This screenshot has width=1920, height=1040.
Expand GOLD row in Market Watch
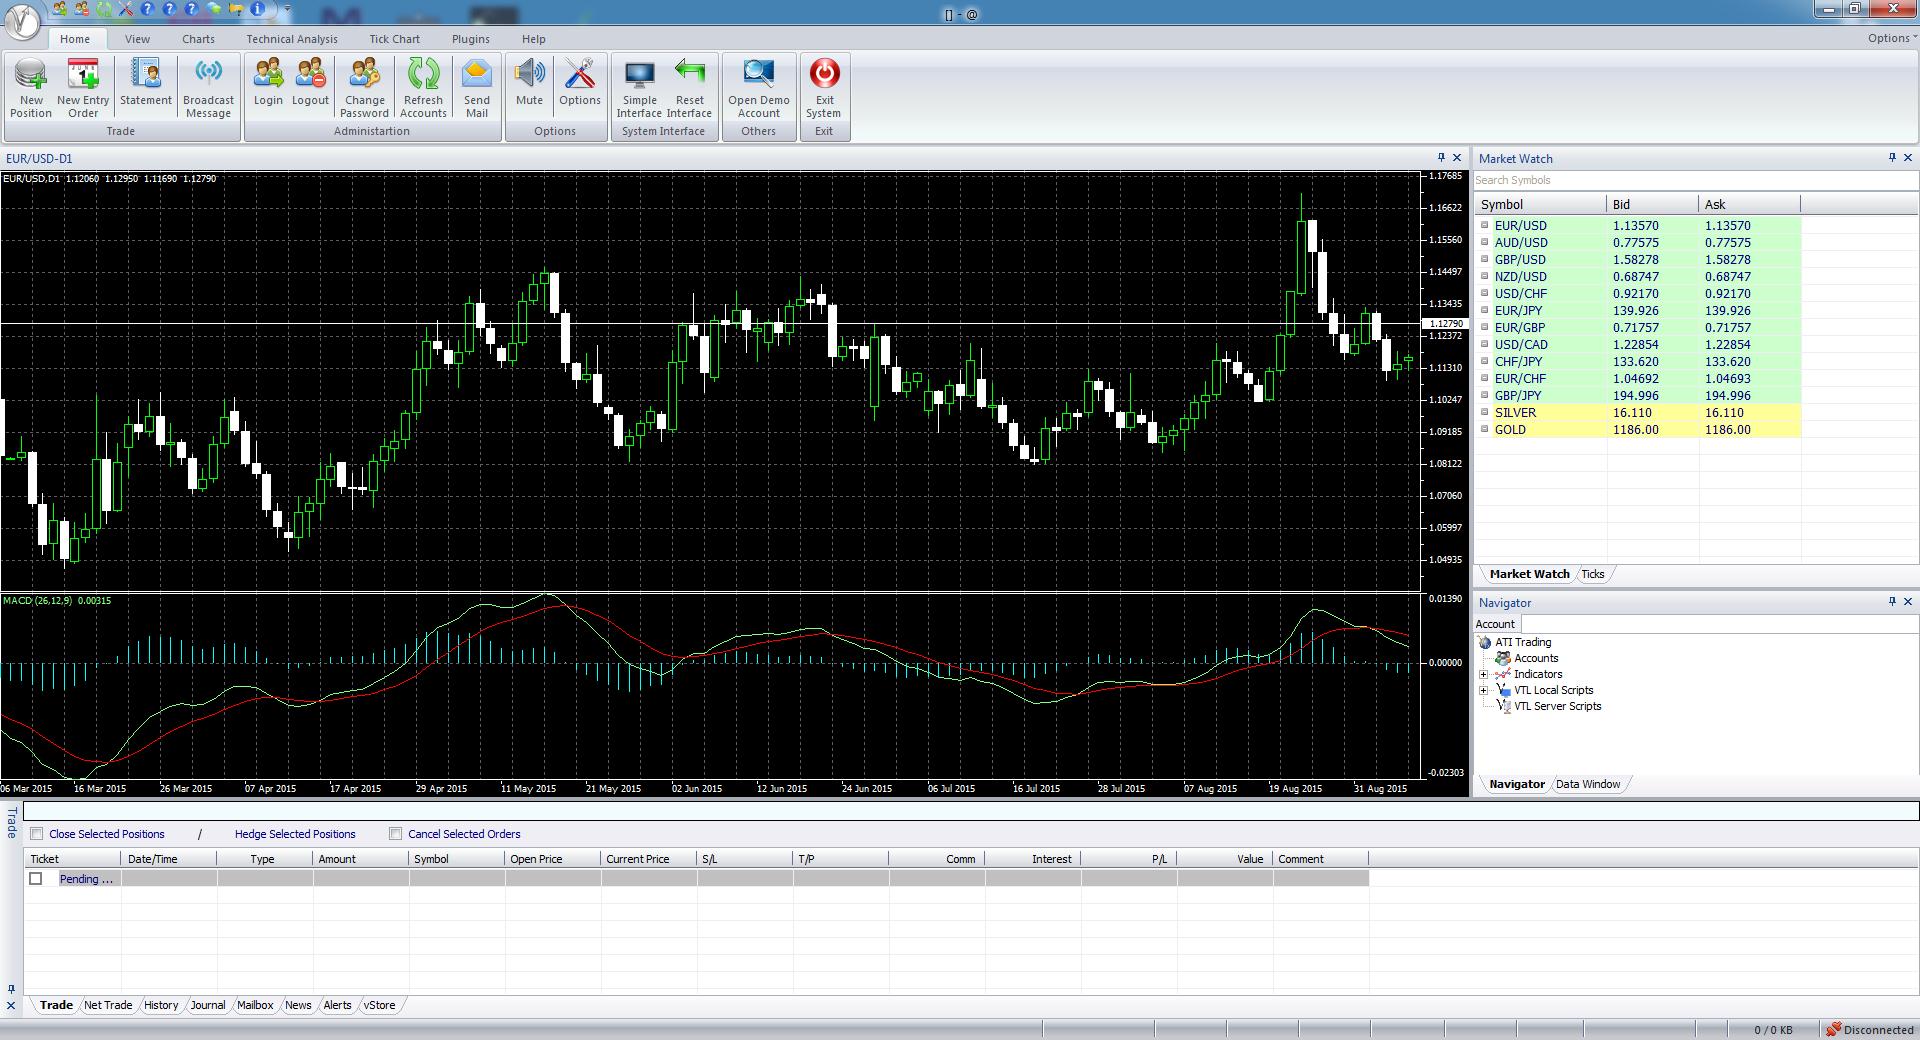[1485, 429]
